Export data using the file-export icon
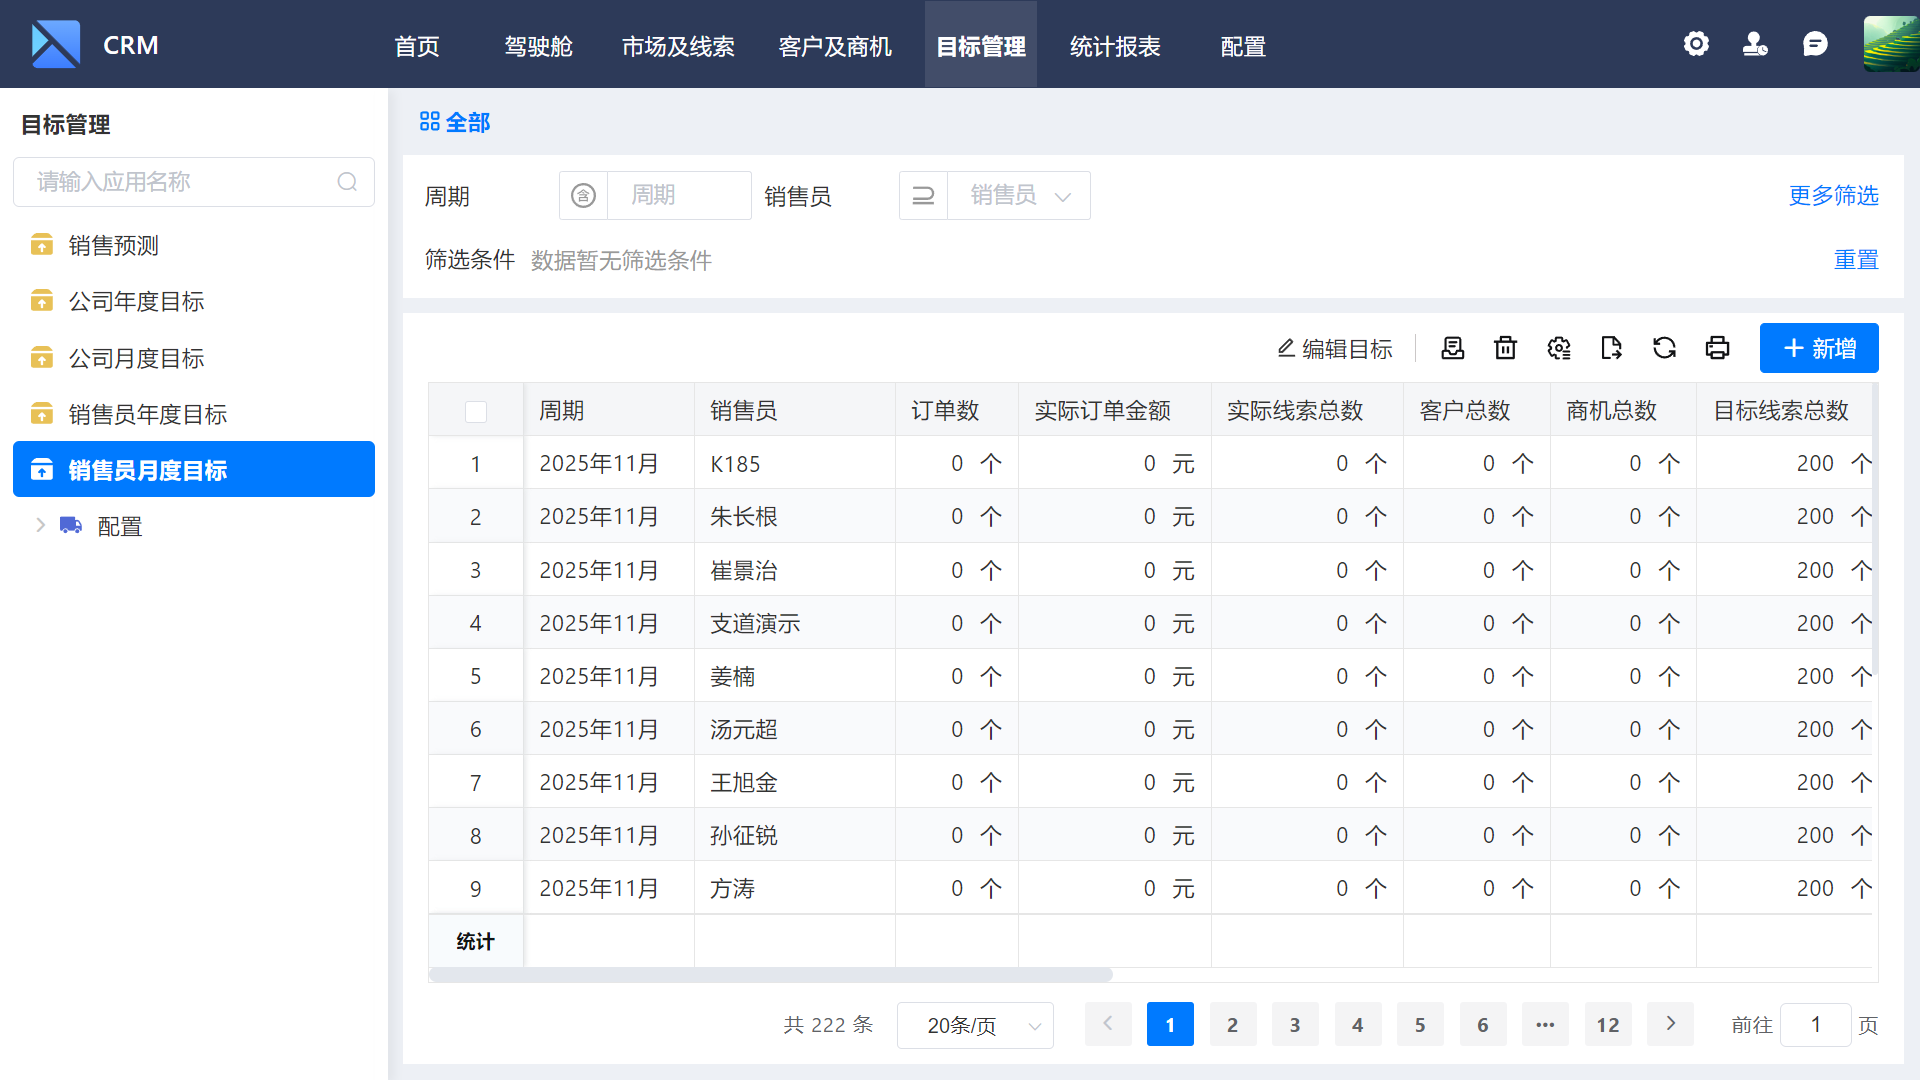The image size is (1920, 1080). click(1612, 348)
